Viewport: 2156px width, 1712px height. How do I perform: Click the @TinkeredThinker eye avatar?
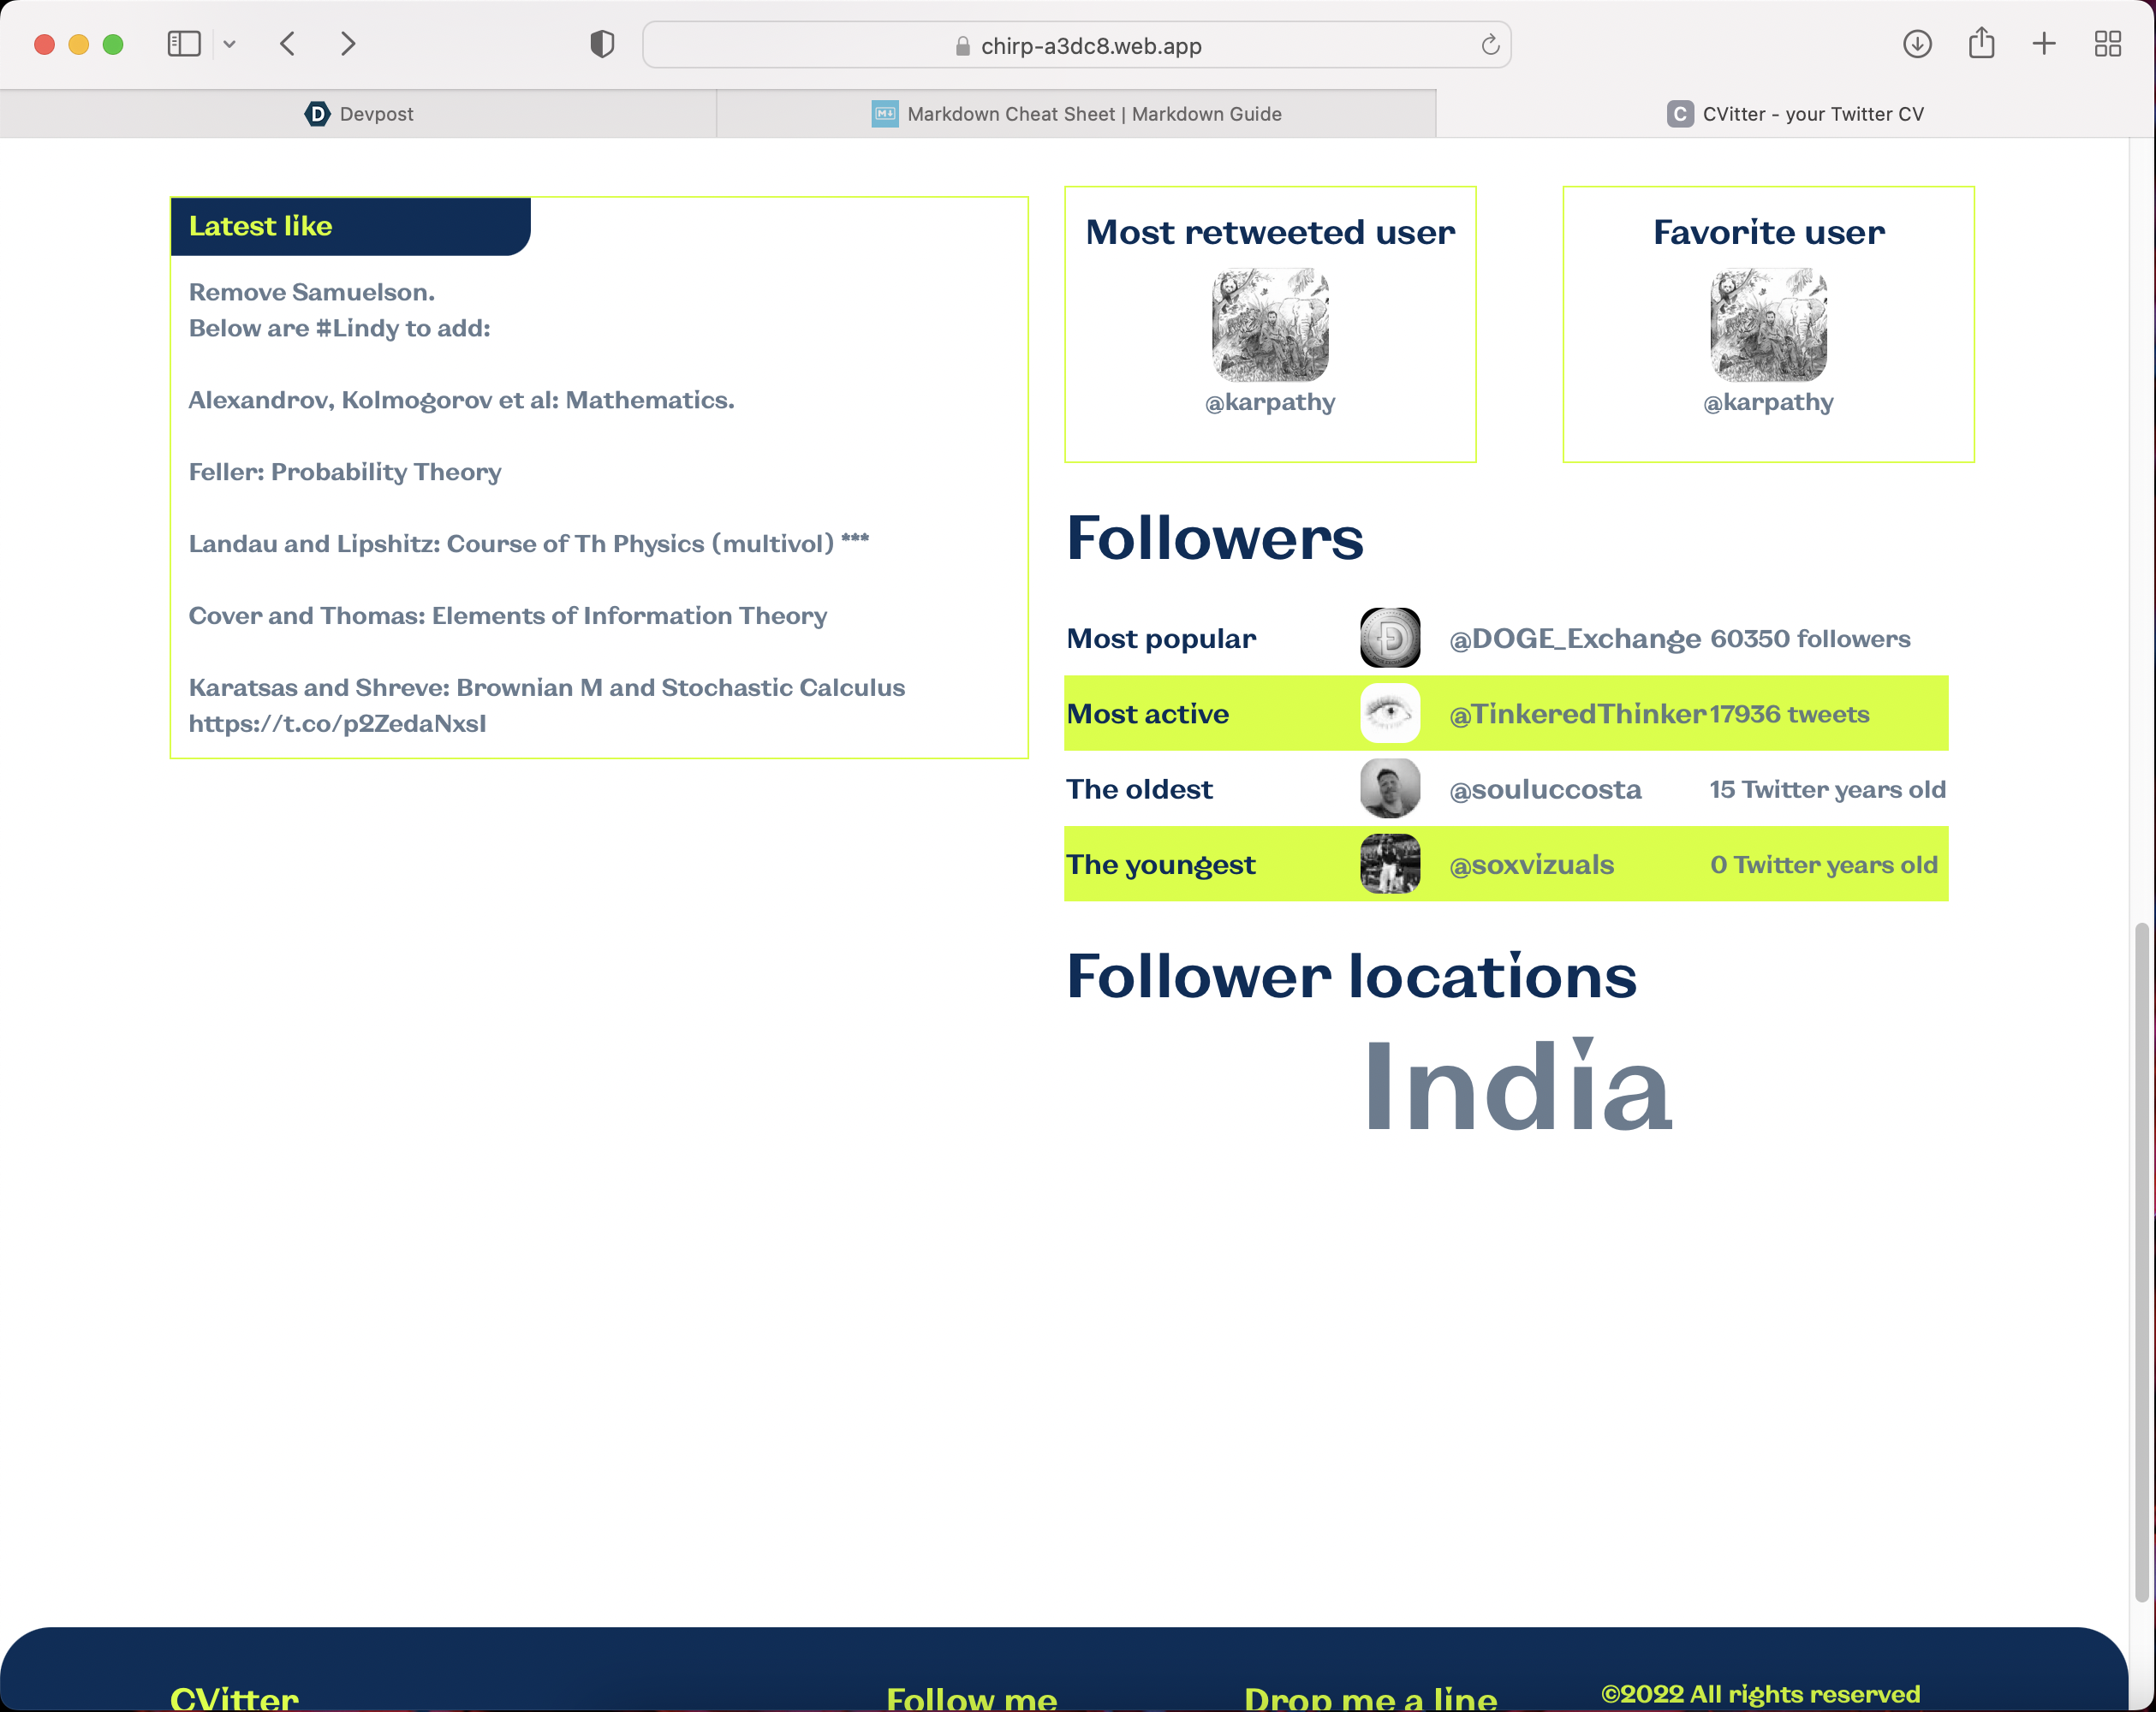pyautogui.click(x=1390, y=713)
